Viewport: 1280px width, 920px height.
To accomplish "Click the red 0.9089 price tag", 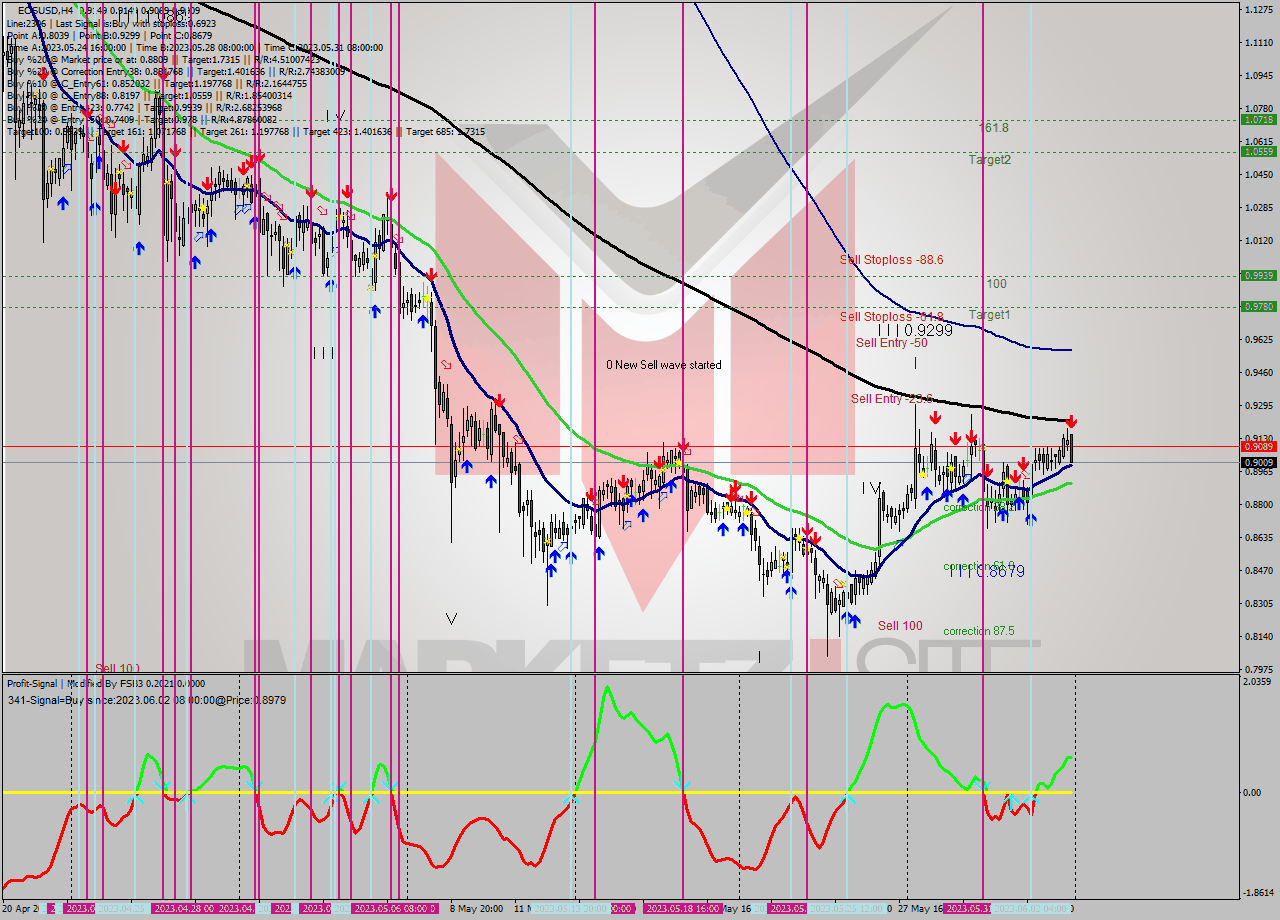I will (x=1258, y=446).
